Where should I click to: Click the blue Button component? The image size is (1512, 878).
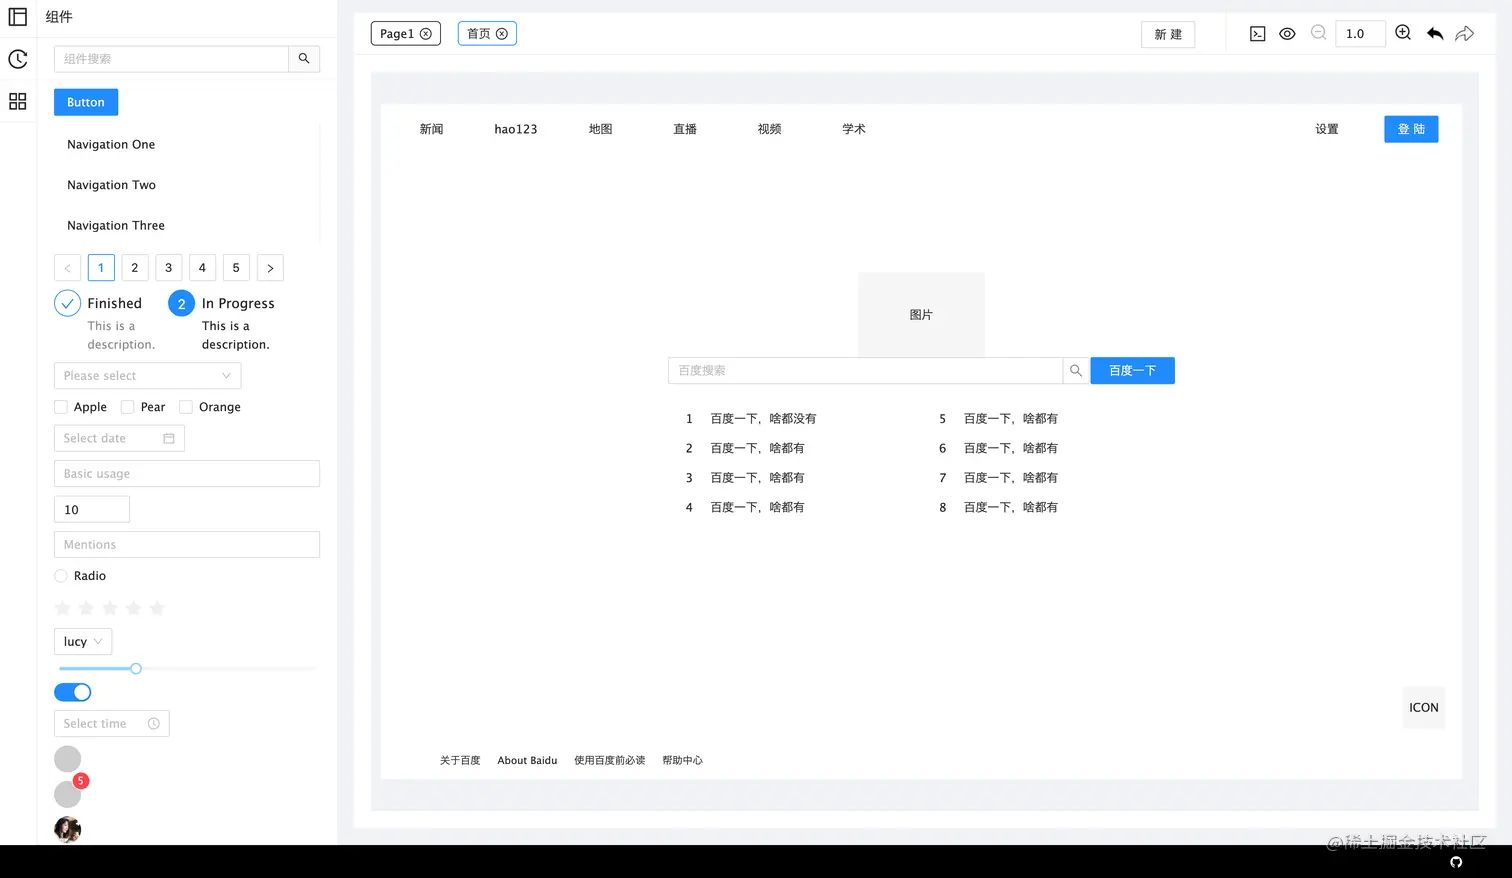86,102
